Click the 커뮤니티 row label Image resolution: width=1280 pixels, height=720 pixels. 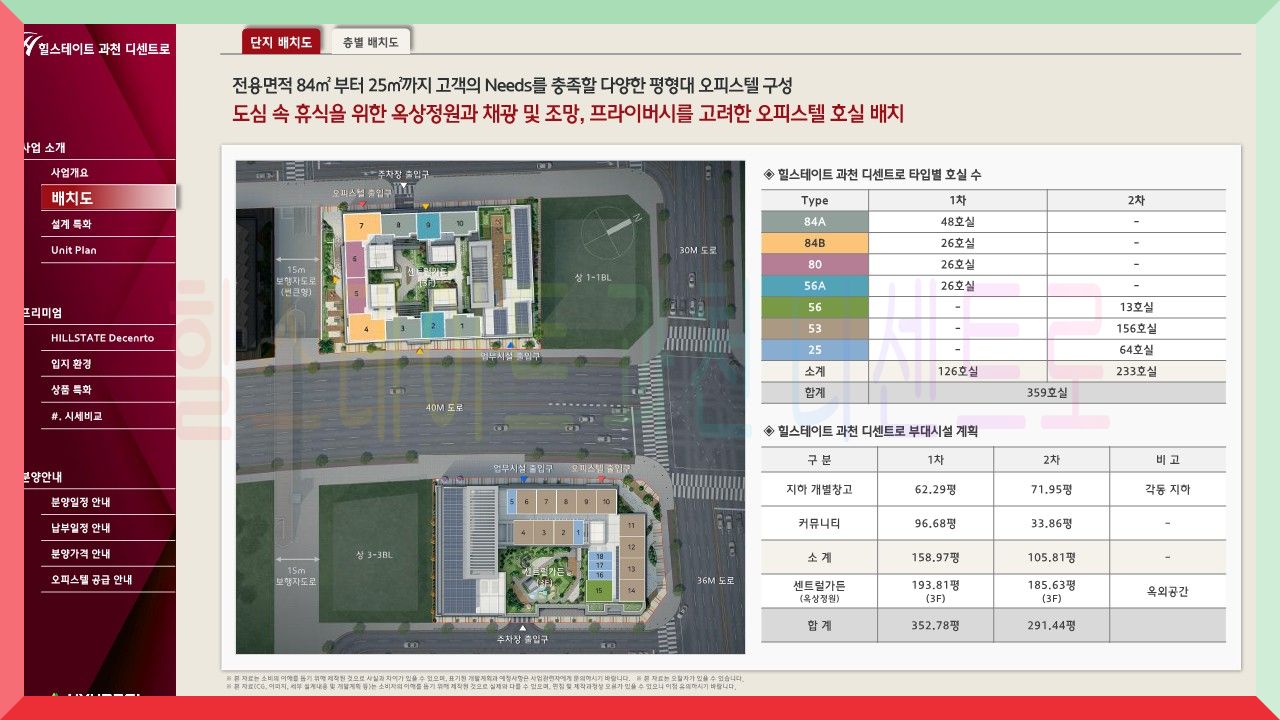click(819, 523)
